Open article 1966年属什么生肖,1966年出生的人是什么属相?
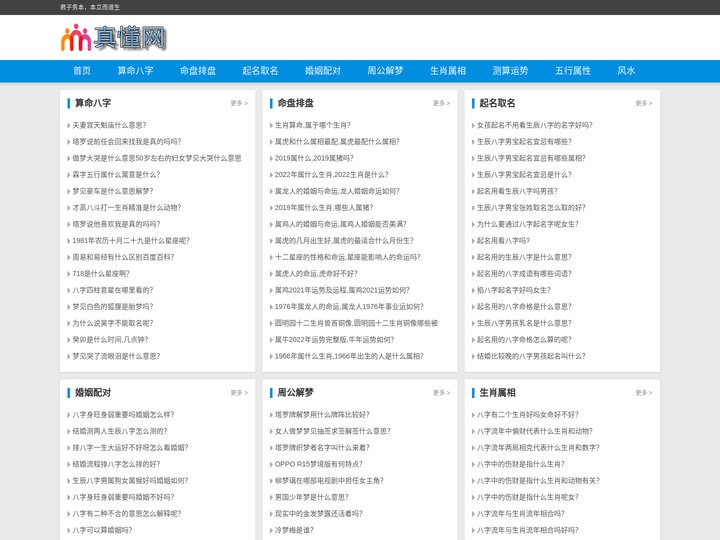The height and width of the screenshot is (540, 720). 349,356
